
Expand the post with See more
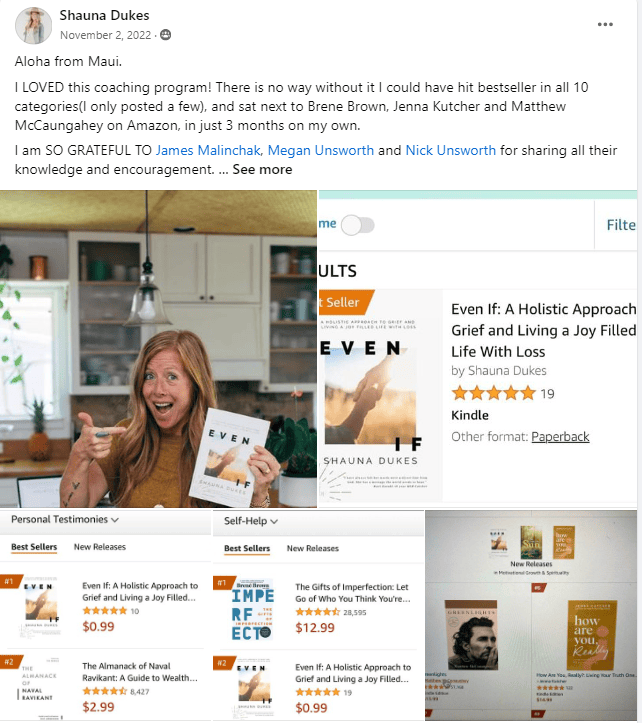262,170
